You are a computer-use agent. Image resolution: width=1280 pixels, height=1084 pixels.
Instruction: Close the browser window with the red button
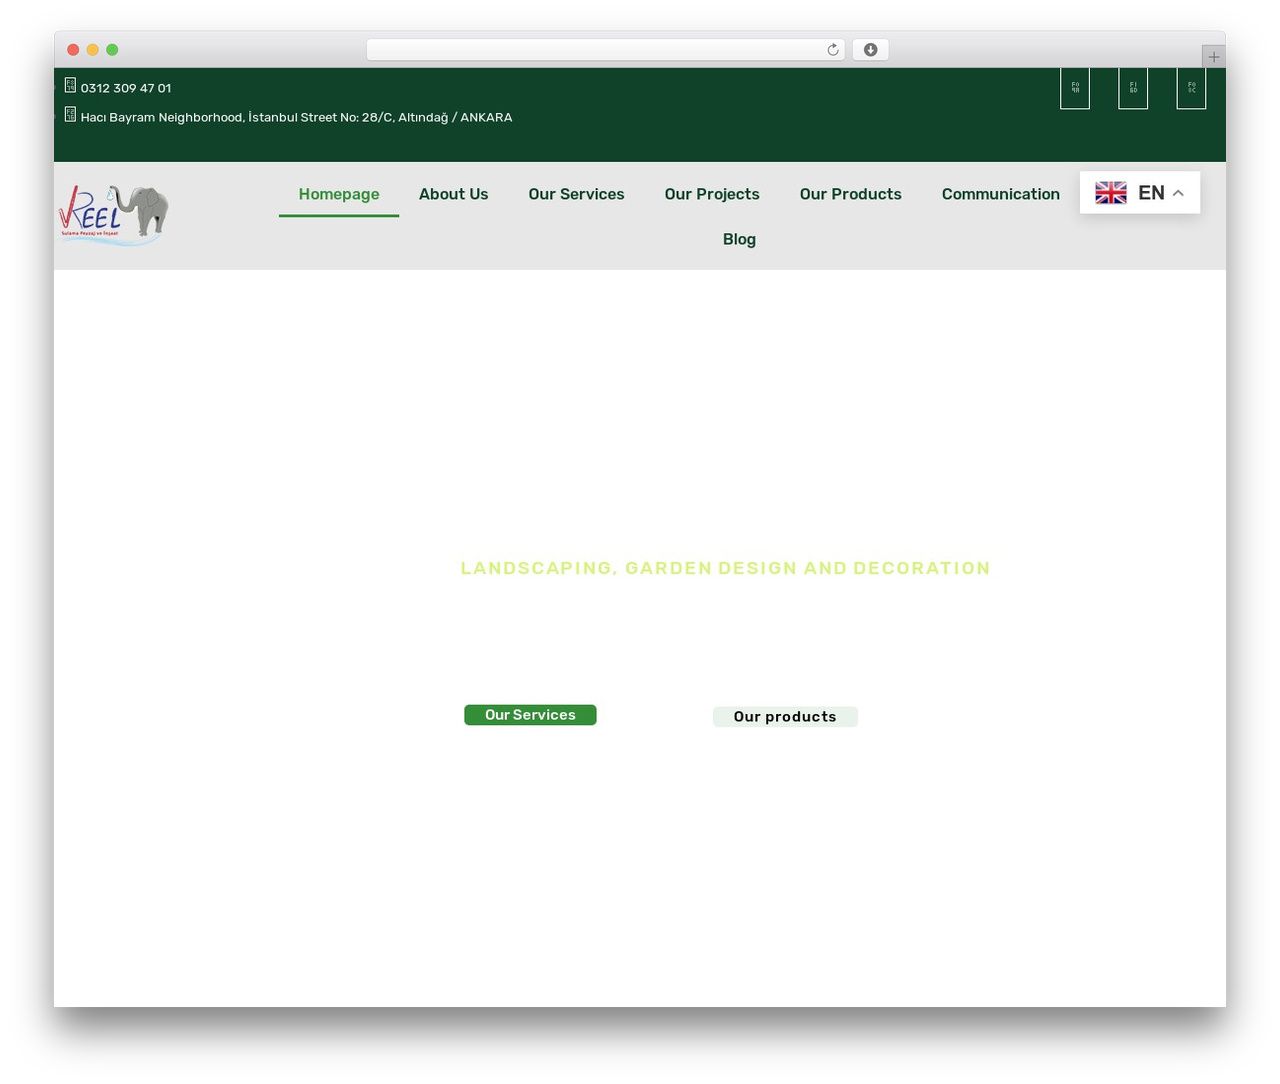[73, 50]
